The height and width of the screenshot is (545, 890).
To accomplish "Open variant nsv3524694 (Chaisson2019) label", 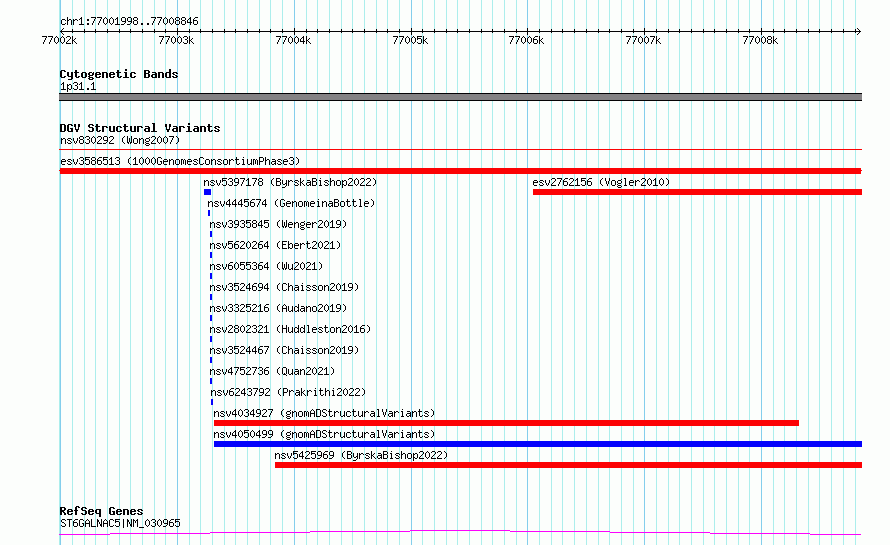I will 284,287.
